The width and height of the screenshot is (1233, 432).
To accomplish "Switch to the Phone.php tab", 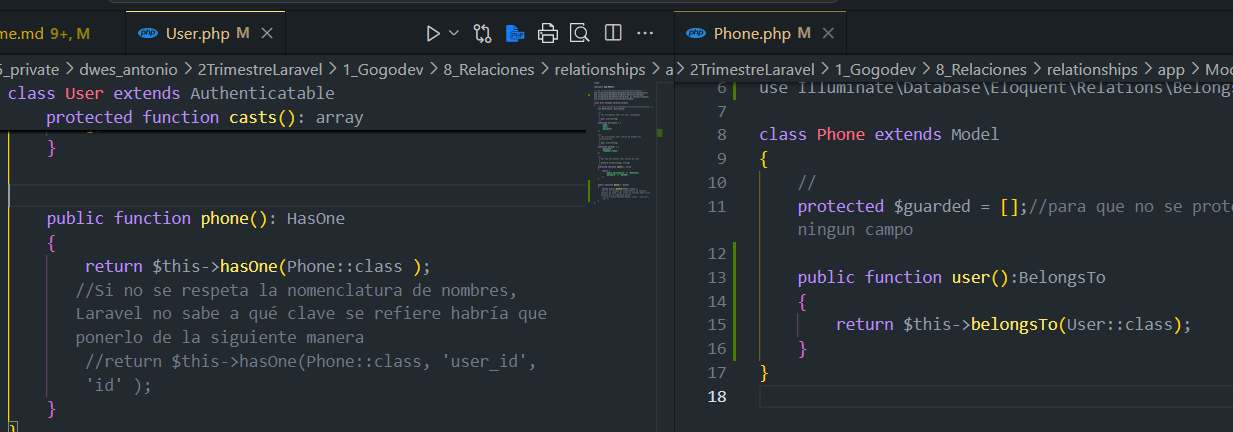I will point(760,34).
